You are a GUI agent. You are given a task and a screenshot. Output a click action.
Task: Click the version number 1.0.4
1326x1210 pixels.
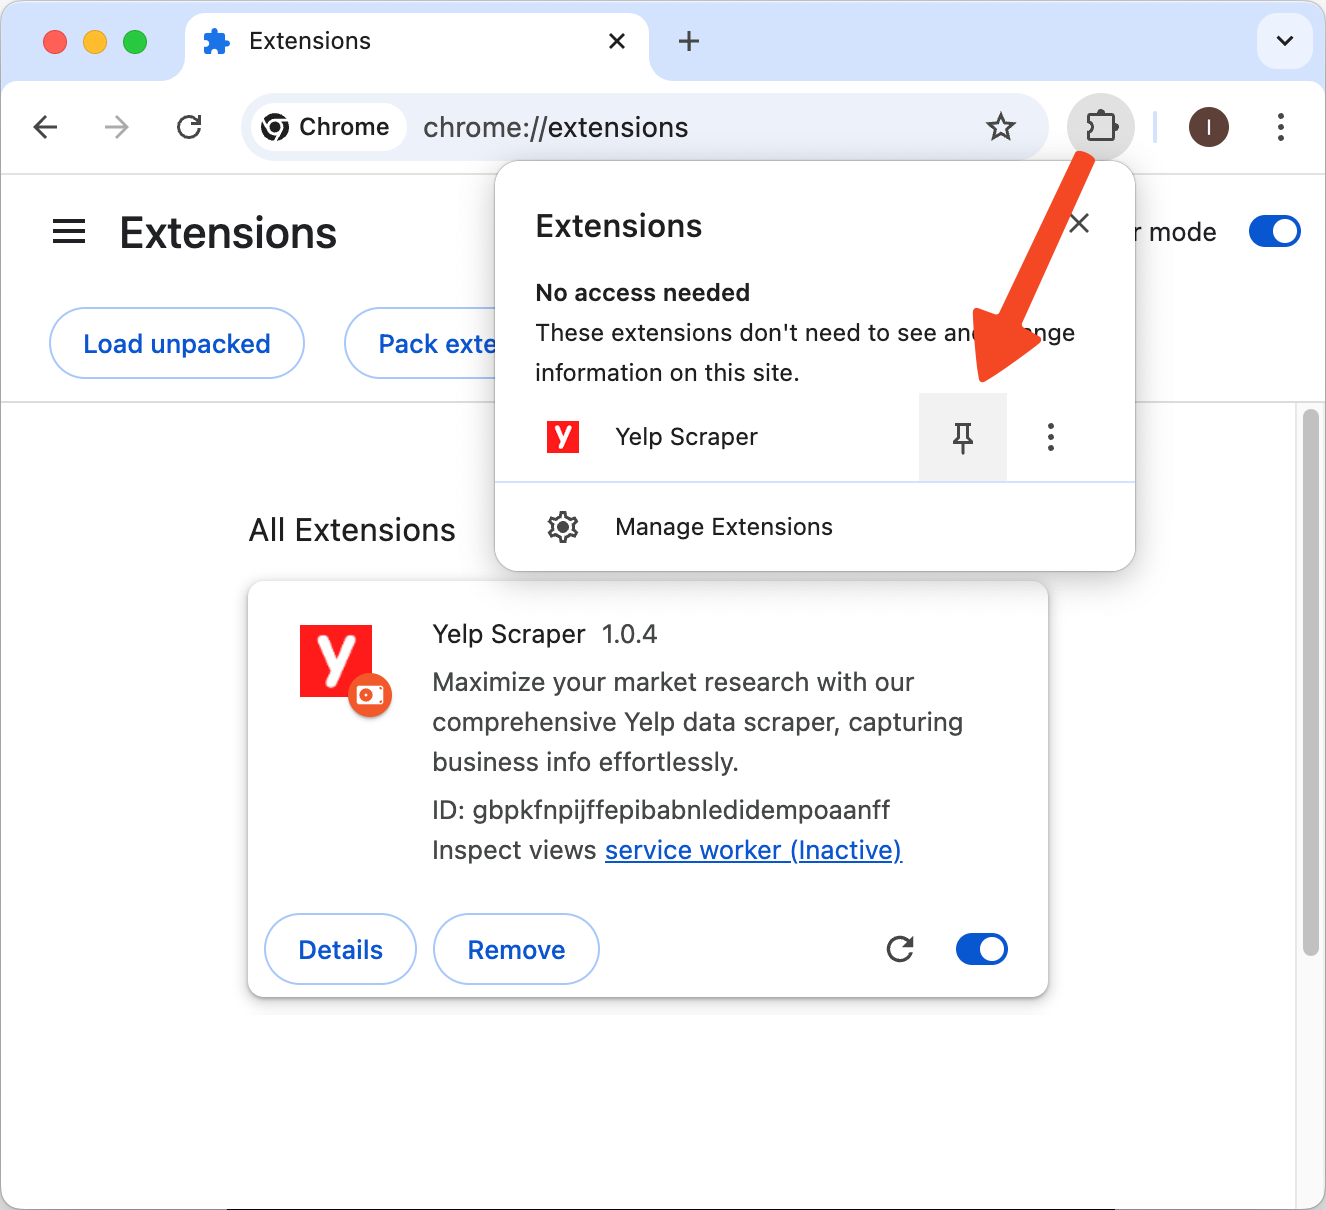pyautogui.click(x=629, y=634)
